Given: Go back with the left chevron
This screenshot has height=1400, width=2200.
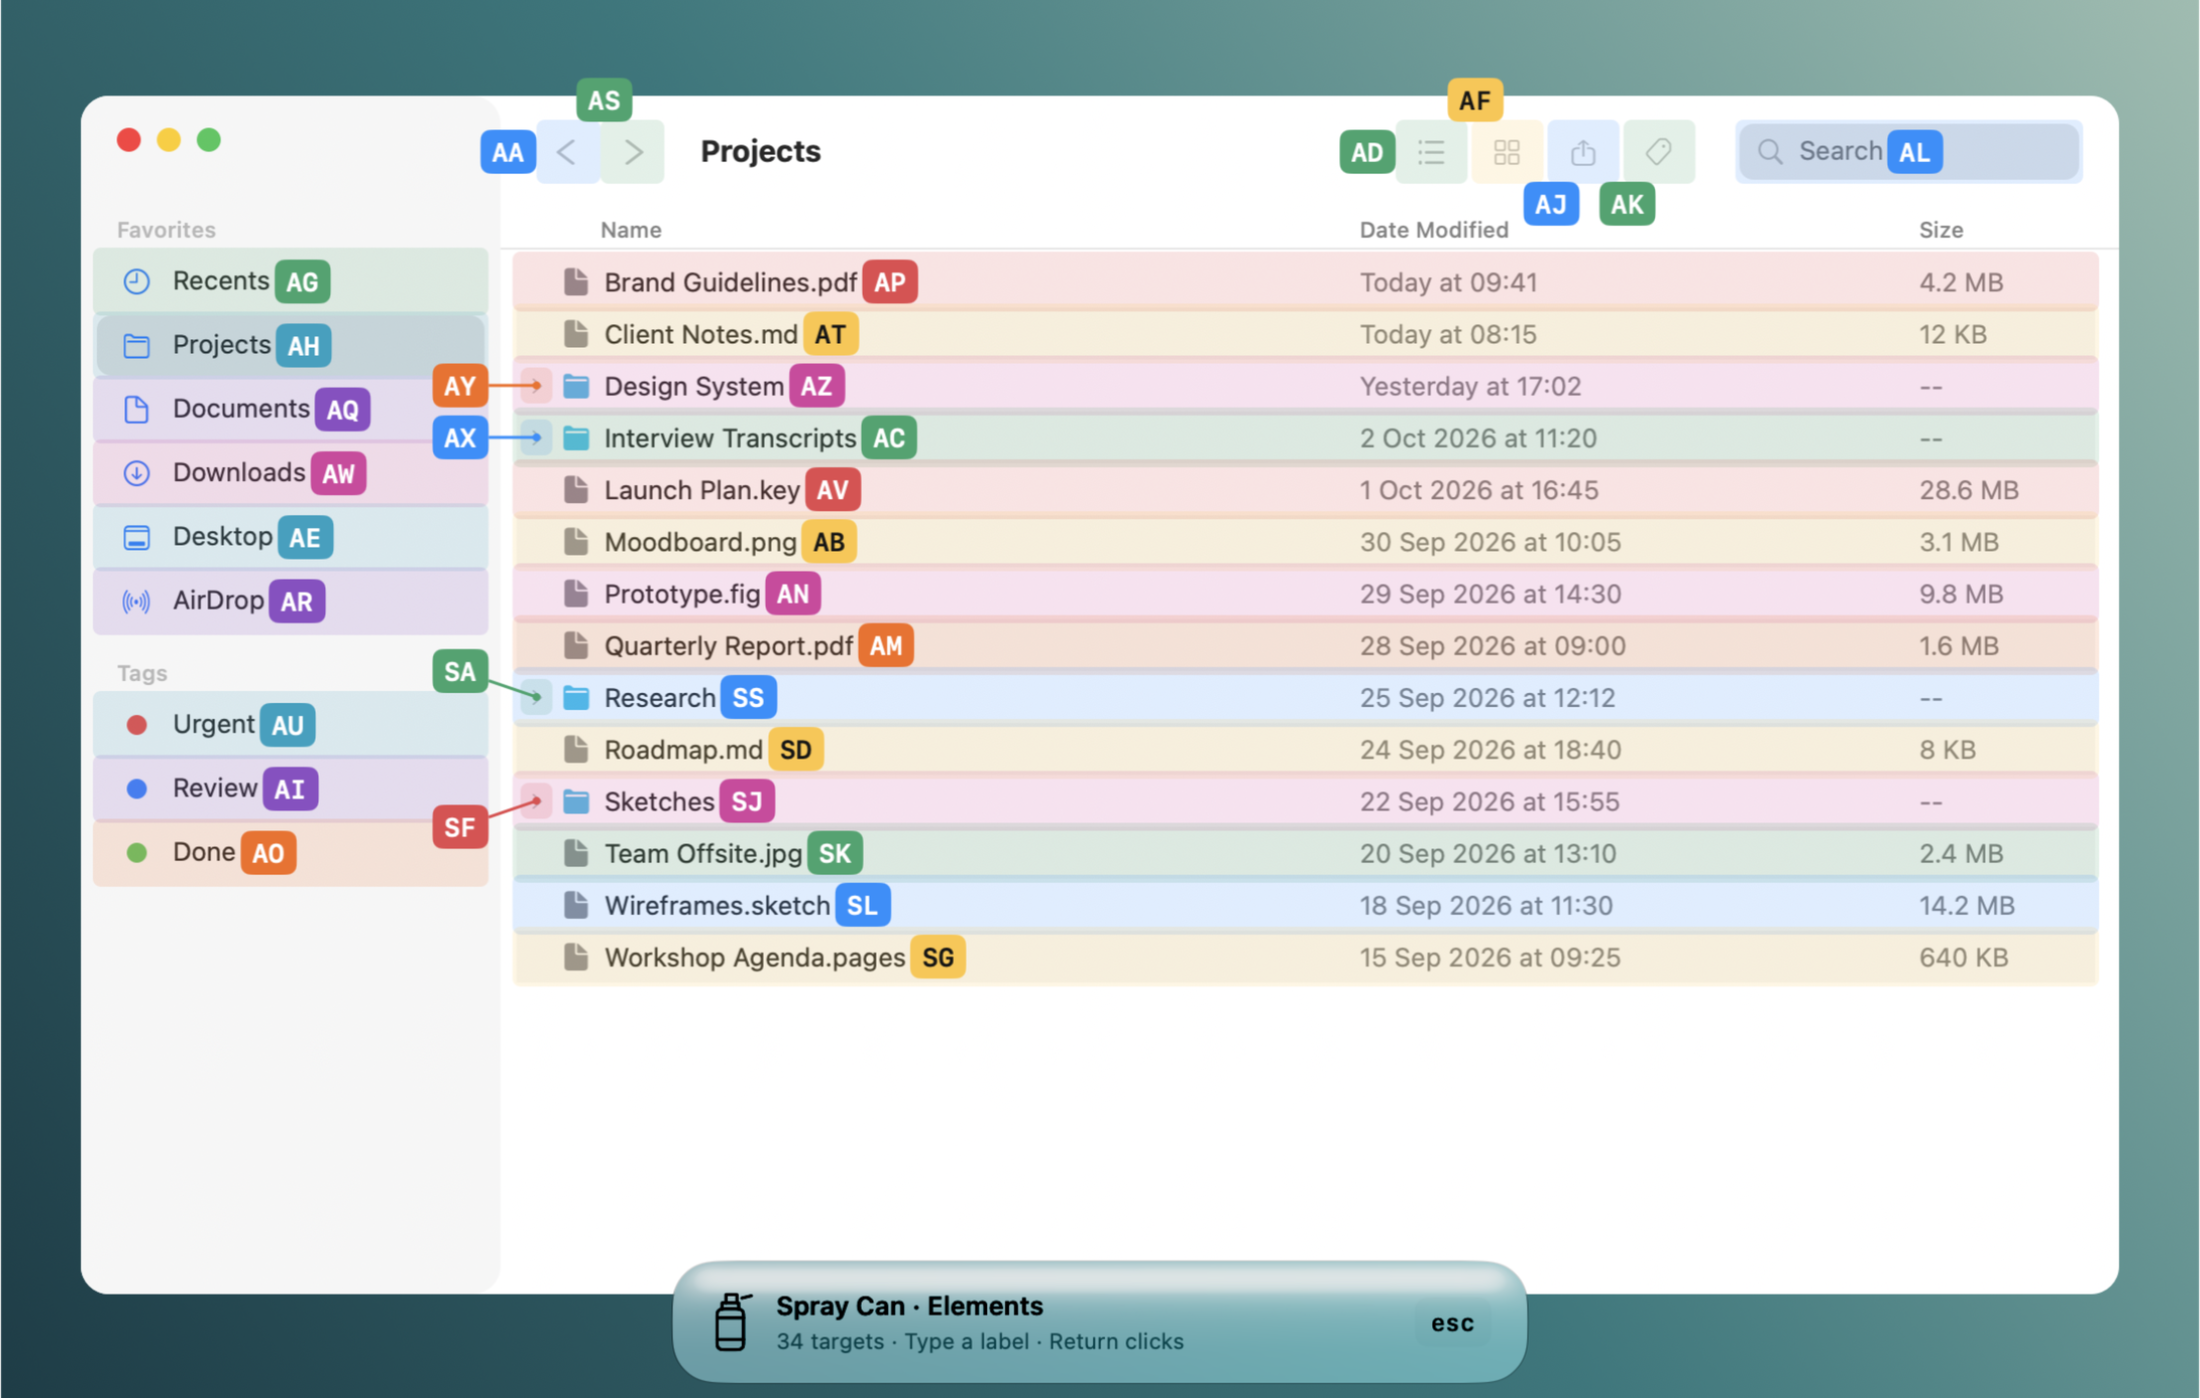Looking at the screenshot, I should [568, 152].
